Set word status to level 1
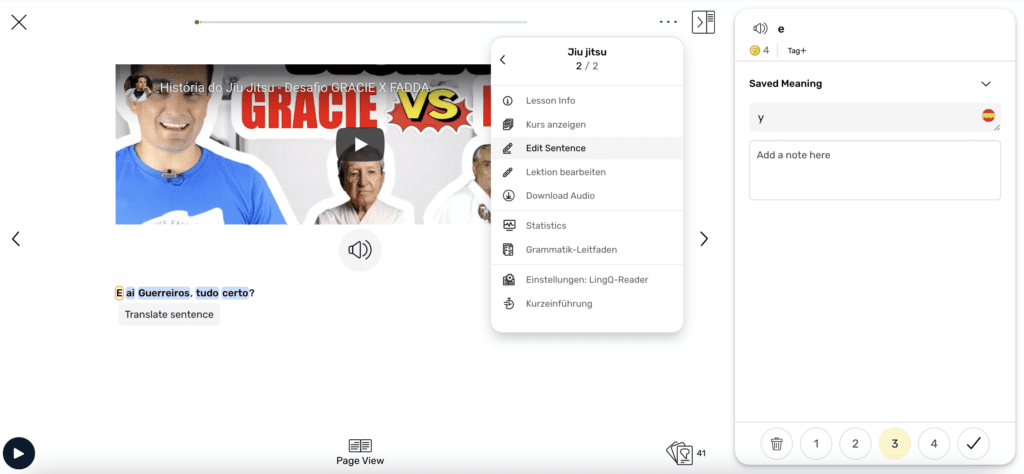The image size is (1024, 474). tap(816, 443)
